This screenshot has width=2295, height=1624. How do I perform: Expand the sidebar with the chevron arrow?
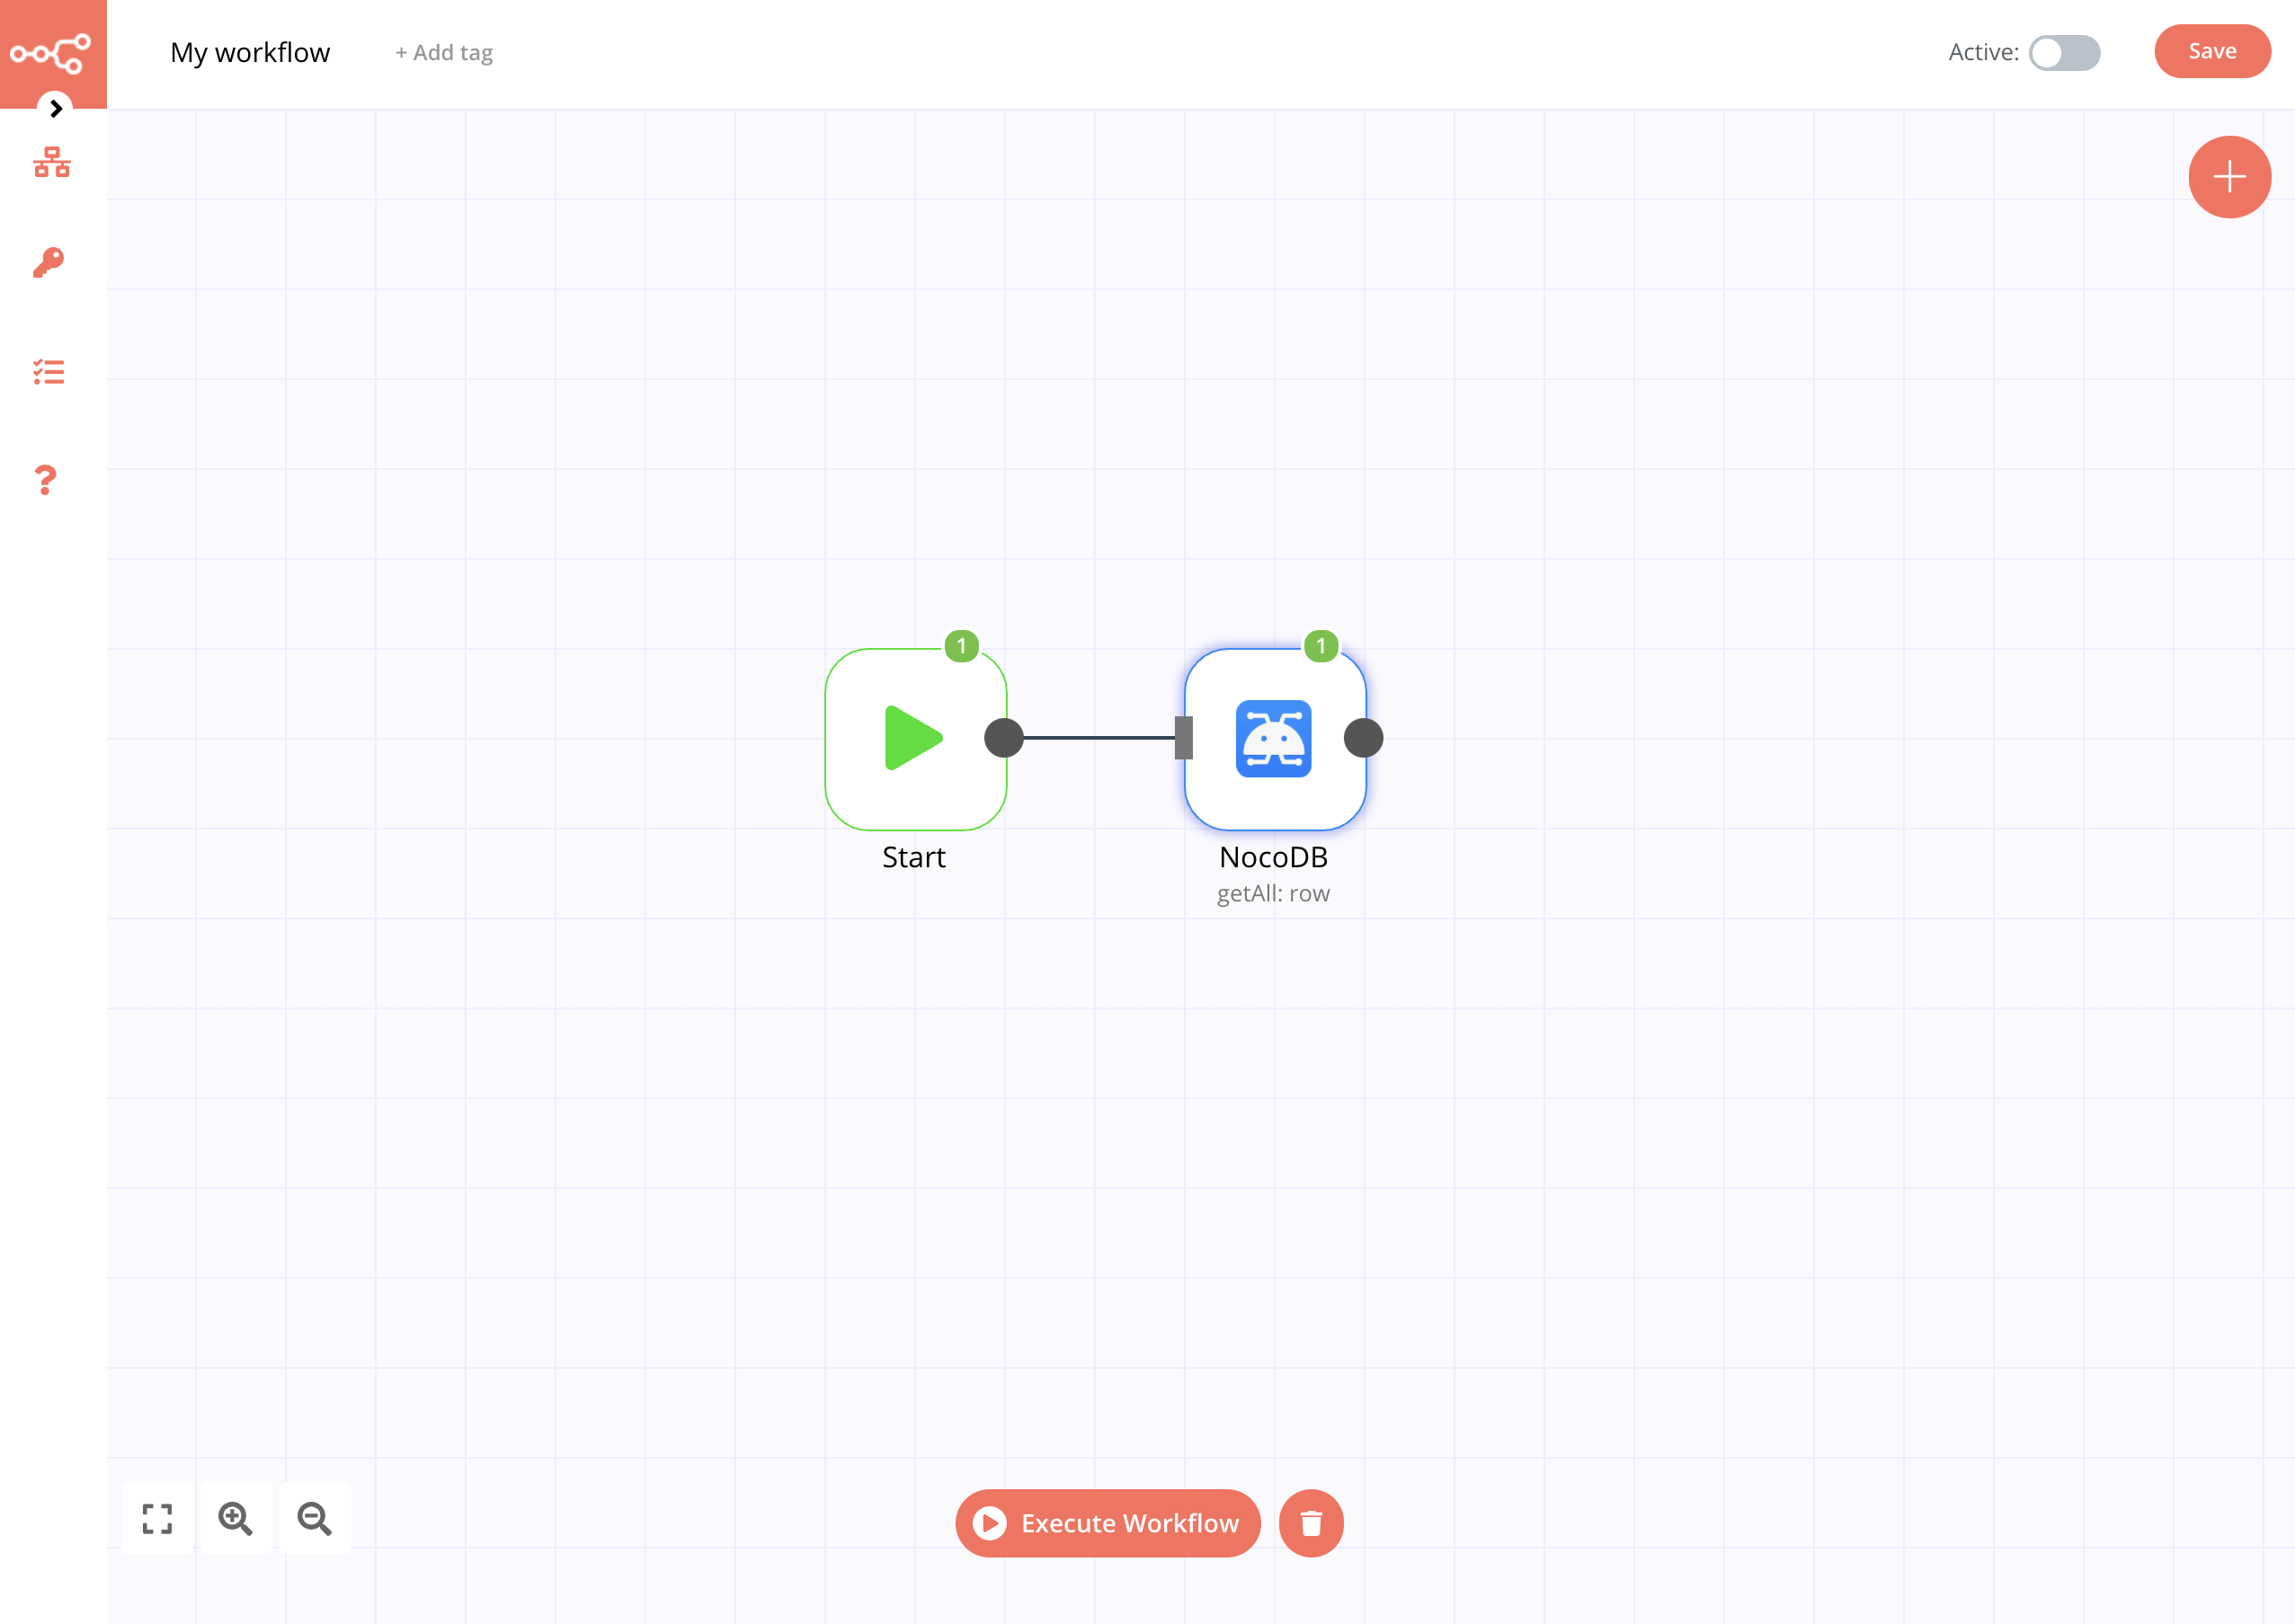point(55,109)
